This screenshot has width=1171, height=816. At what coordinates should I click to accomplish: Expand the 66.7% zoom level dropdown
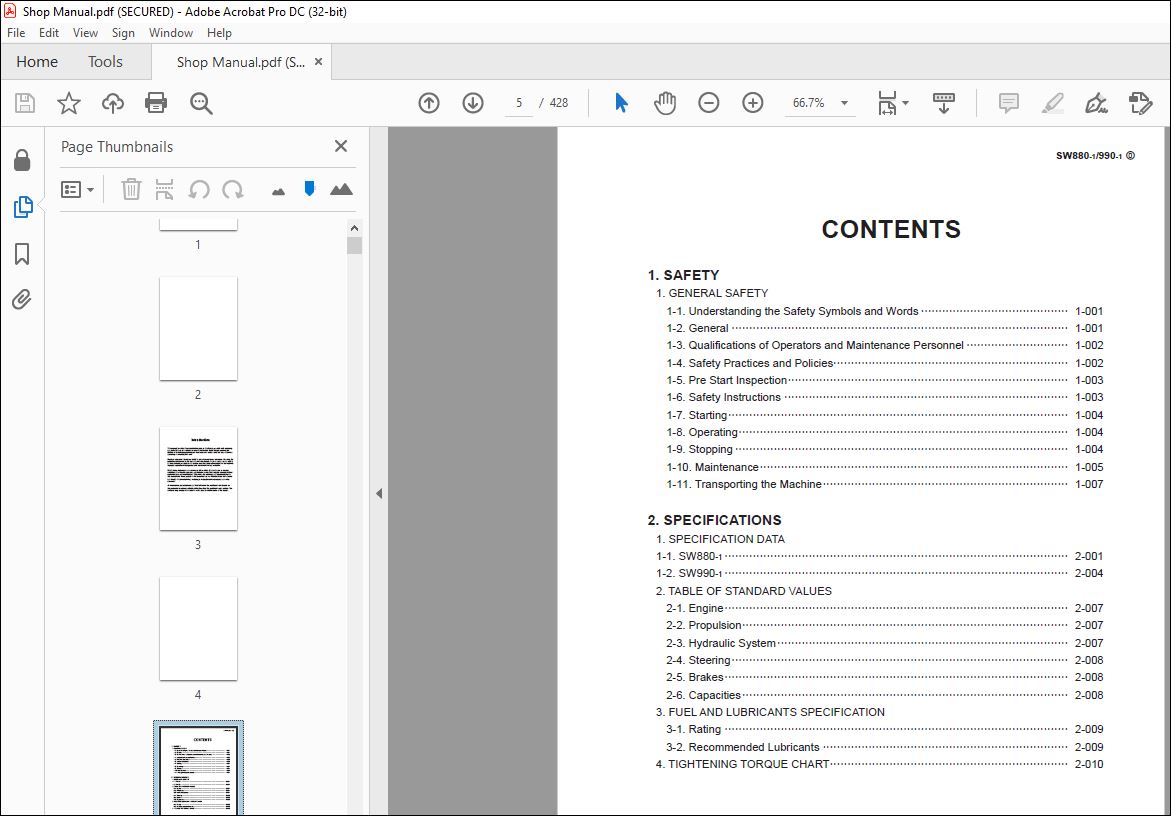(845, 103)
